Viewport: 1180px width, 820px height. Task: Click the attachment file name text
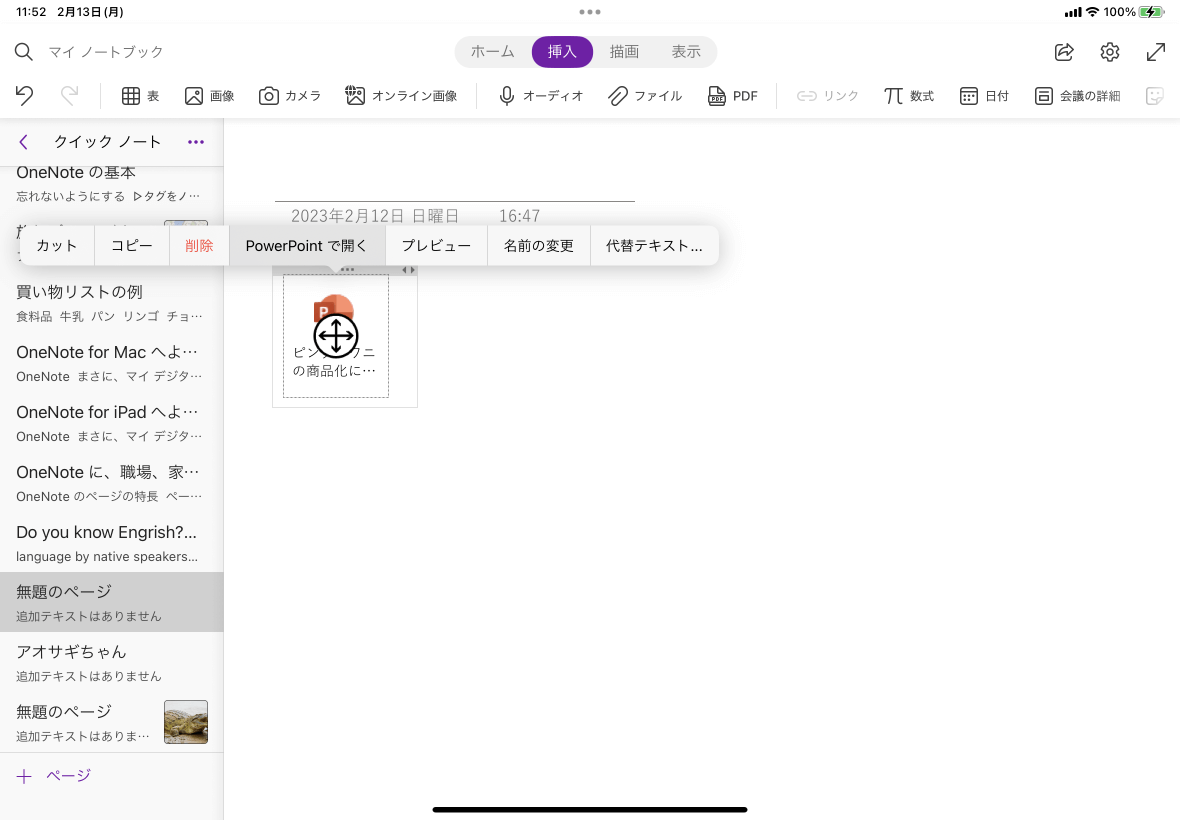coord(334,361)
